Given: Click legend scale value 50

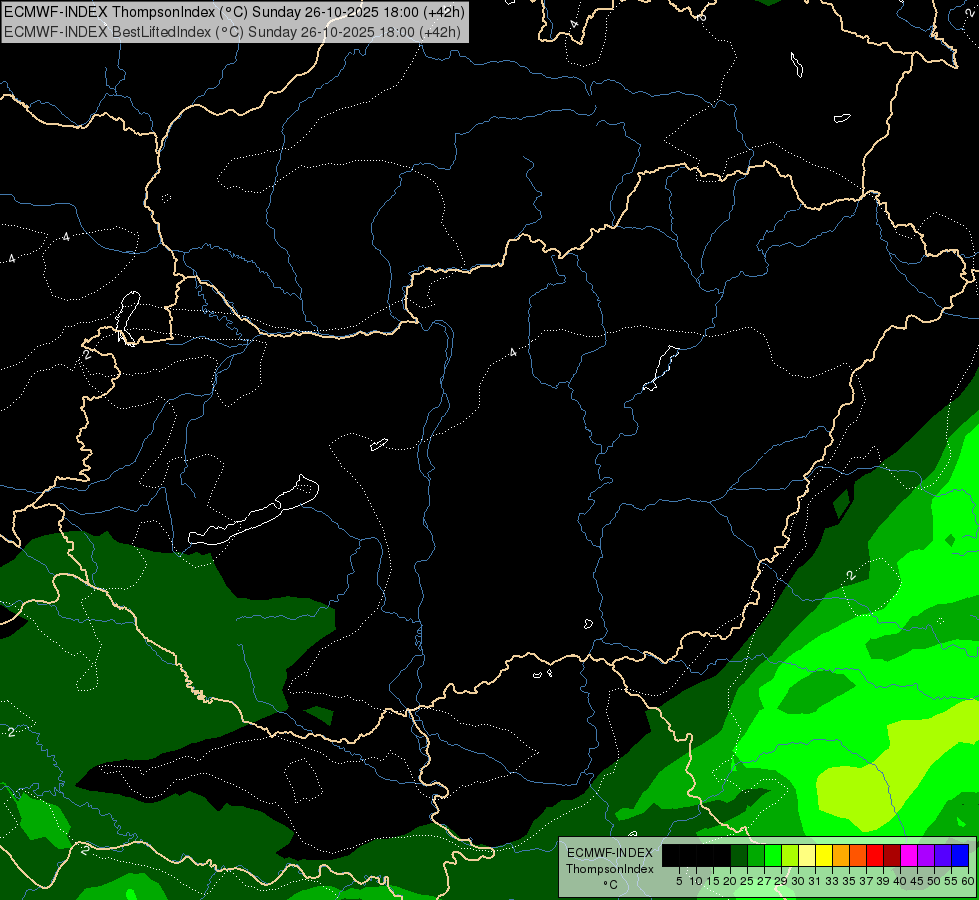Looking at the screenshot, I should pyautogui.click(x=934, y=881).
